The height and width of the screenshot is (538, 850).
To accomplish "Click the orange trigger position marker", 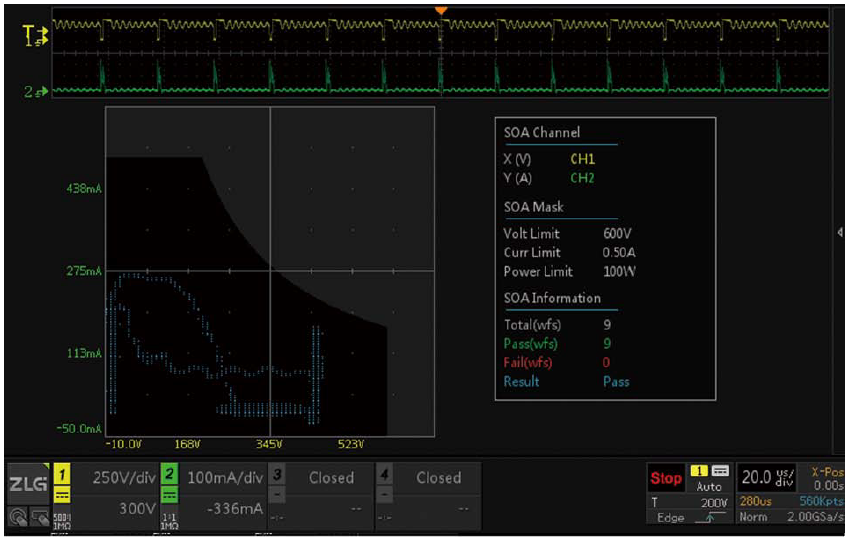I will (x=440, y=10).
